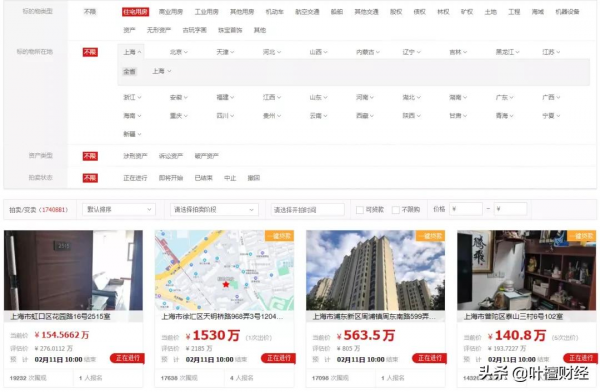Choose the 机器设备 category filter

[567, 12]
